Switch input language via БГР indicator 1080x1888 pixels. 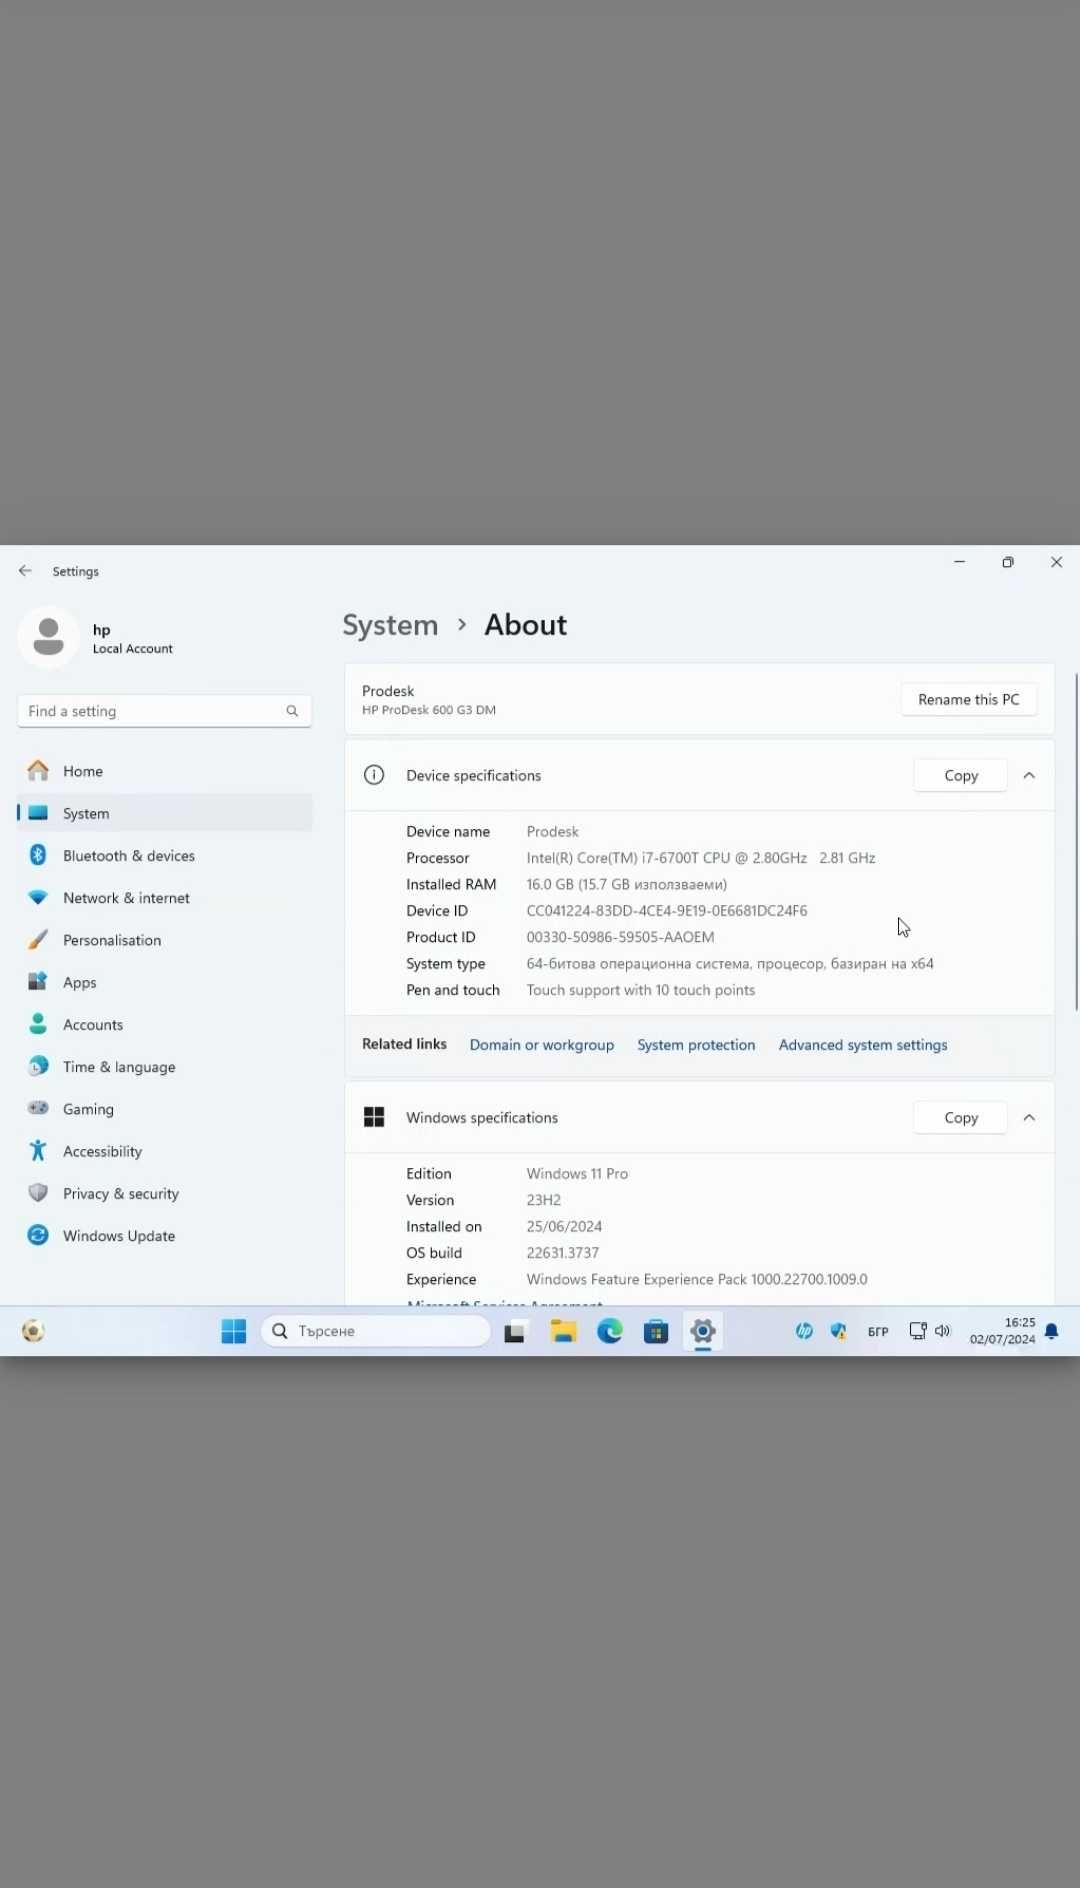tap(878, 1332)
